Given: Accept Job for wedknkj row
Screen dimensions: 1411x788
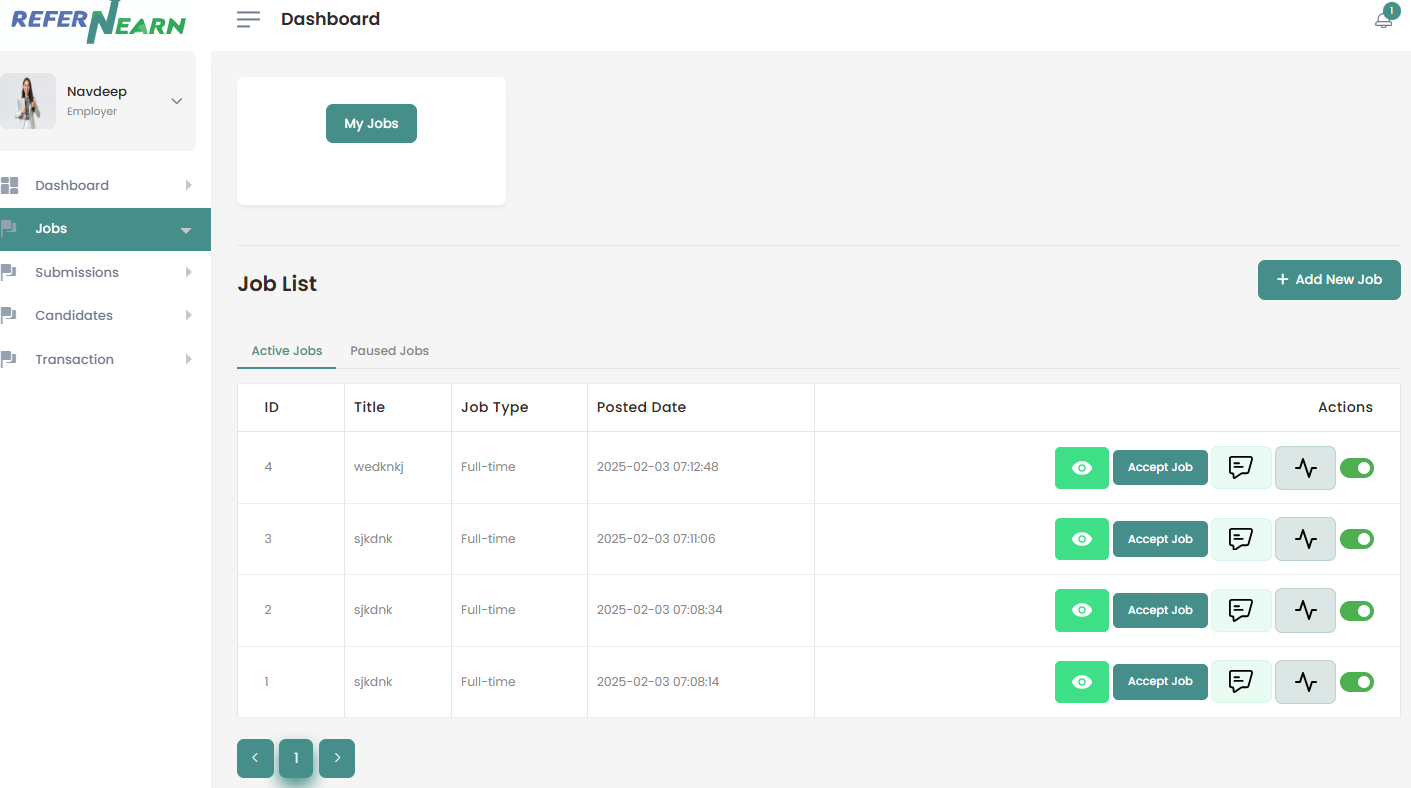Looking at the screenshot, I should 1160,467.
